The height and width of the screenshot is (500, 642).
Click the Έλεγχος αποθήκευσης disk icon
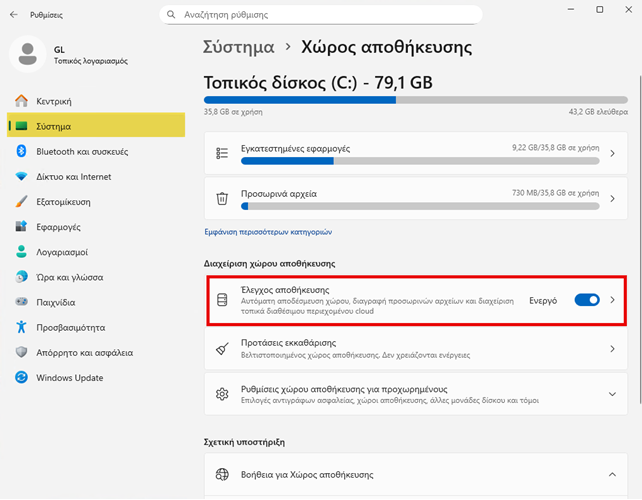point(222,300)
